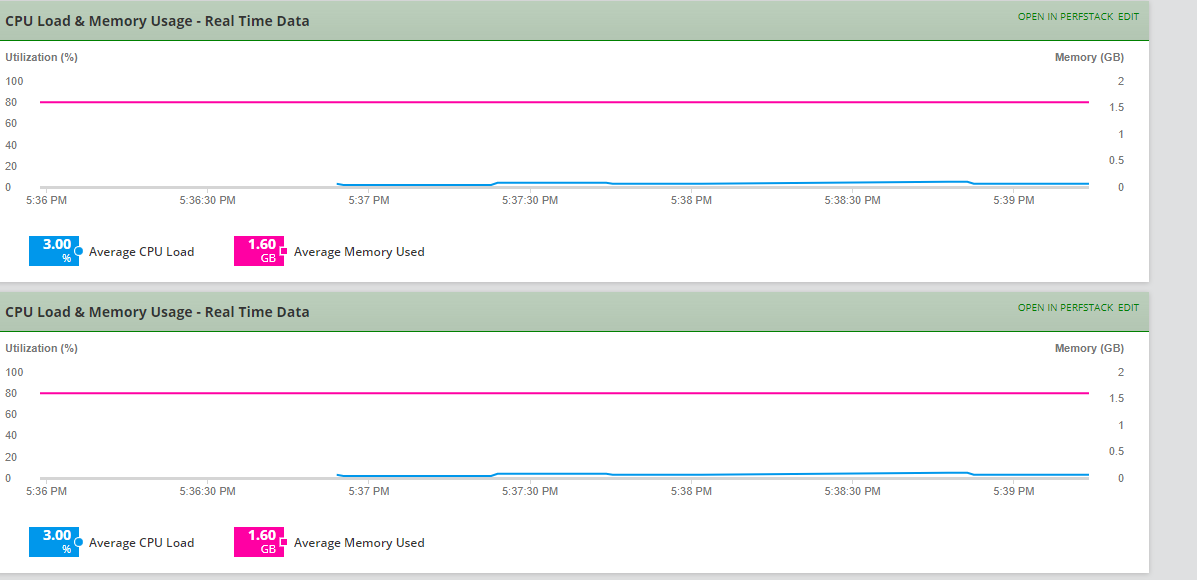Click 5:36:30 PM axis label in bottom chart
This screenshot has height=580, width=1197.
coord(208,491)
